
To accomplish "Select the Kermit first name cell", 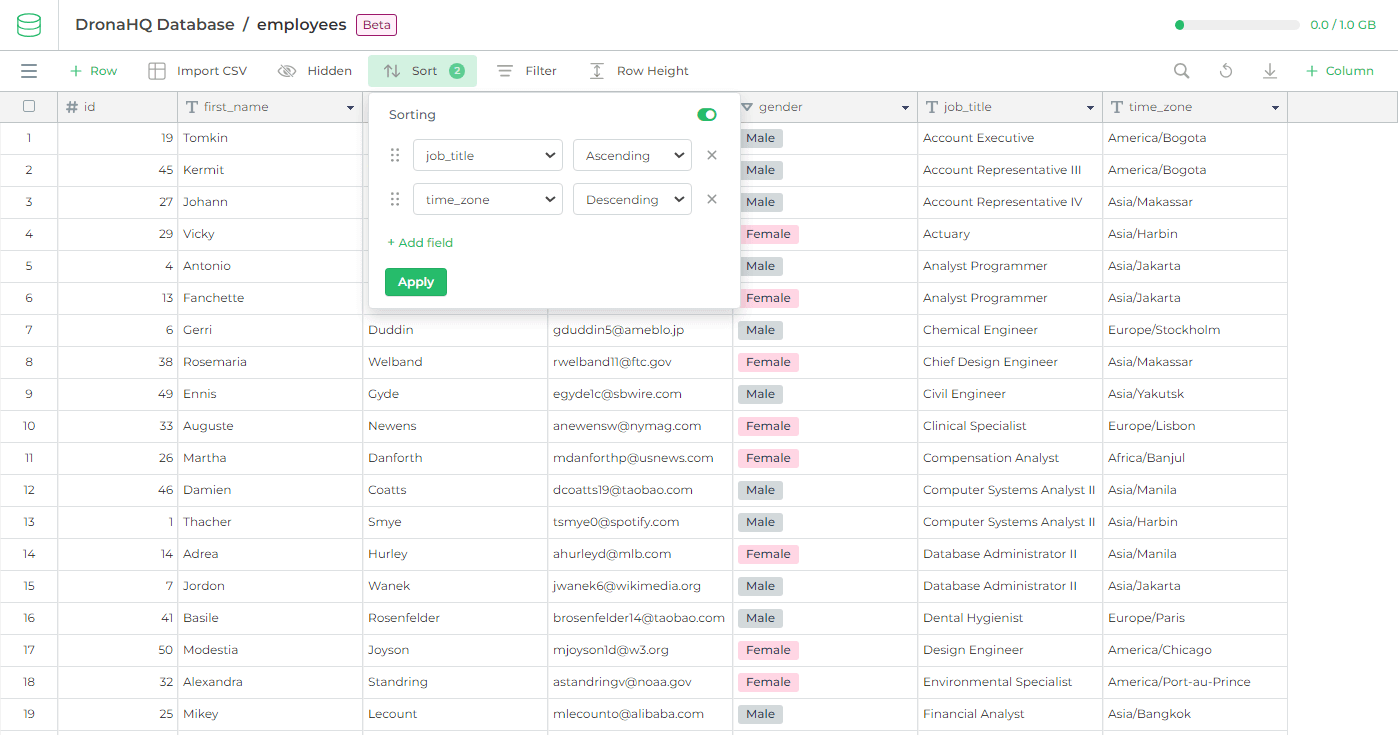I will (270, 170).
